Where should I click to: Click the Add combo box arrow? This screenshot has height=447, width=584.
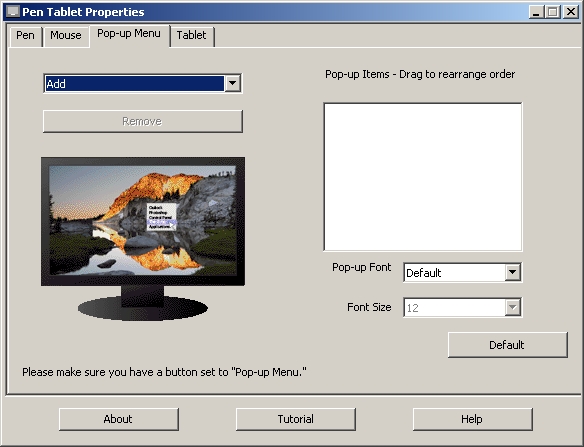[x=232, y=83]
